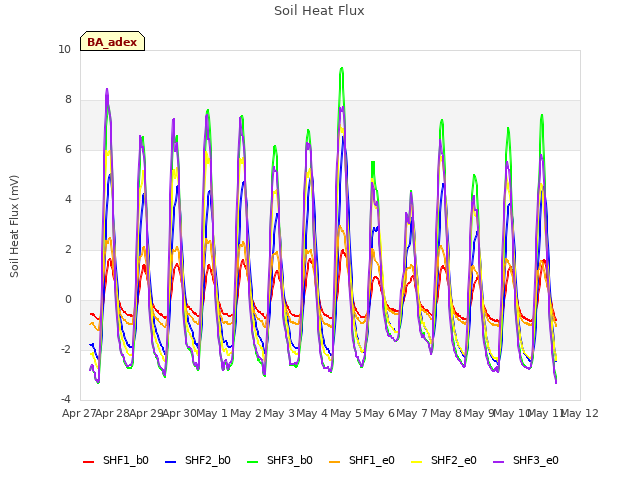This screenshot has width=640, height=480.
Task: Click the y-axis value -4
Action: pyautogui.click(x=65, y=400)
